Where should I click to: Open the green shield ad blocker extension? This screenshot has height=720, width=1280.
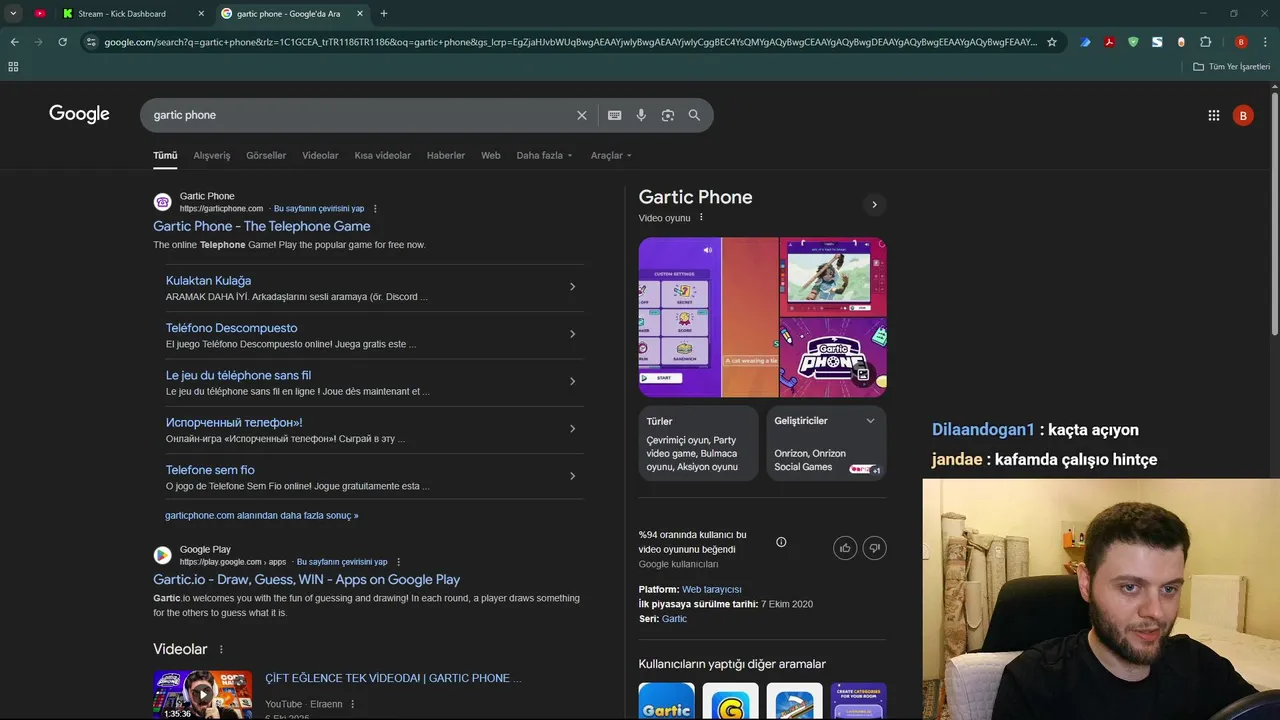point(1133,42)
